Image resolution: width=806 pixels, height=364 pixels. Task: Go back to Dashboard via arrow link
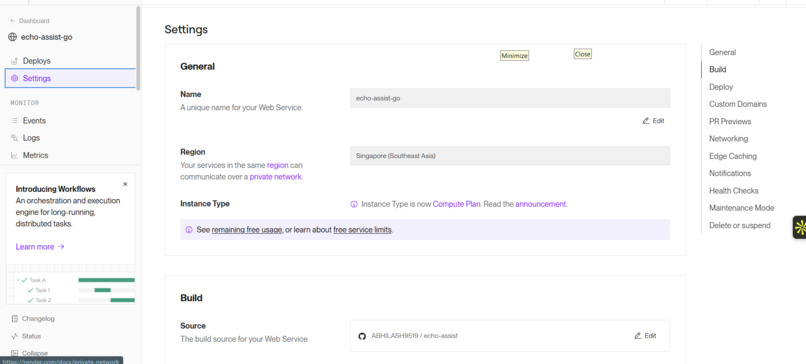pos(29,21)
